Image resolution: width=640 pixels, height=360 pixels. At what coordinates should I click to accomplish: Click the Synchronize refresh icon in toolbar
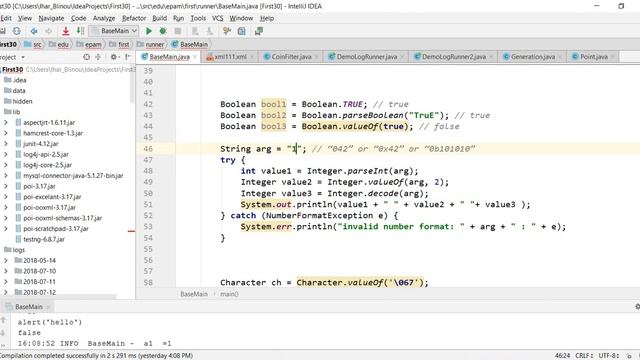point(16,31)
